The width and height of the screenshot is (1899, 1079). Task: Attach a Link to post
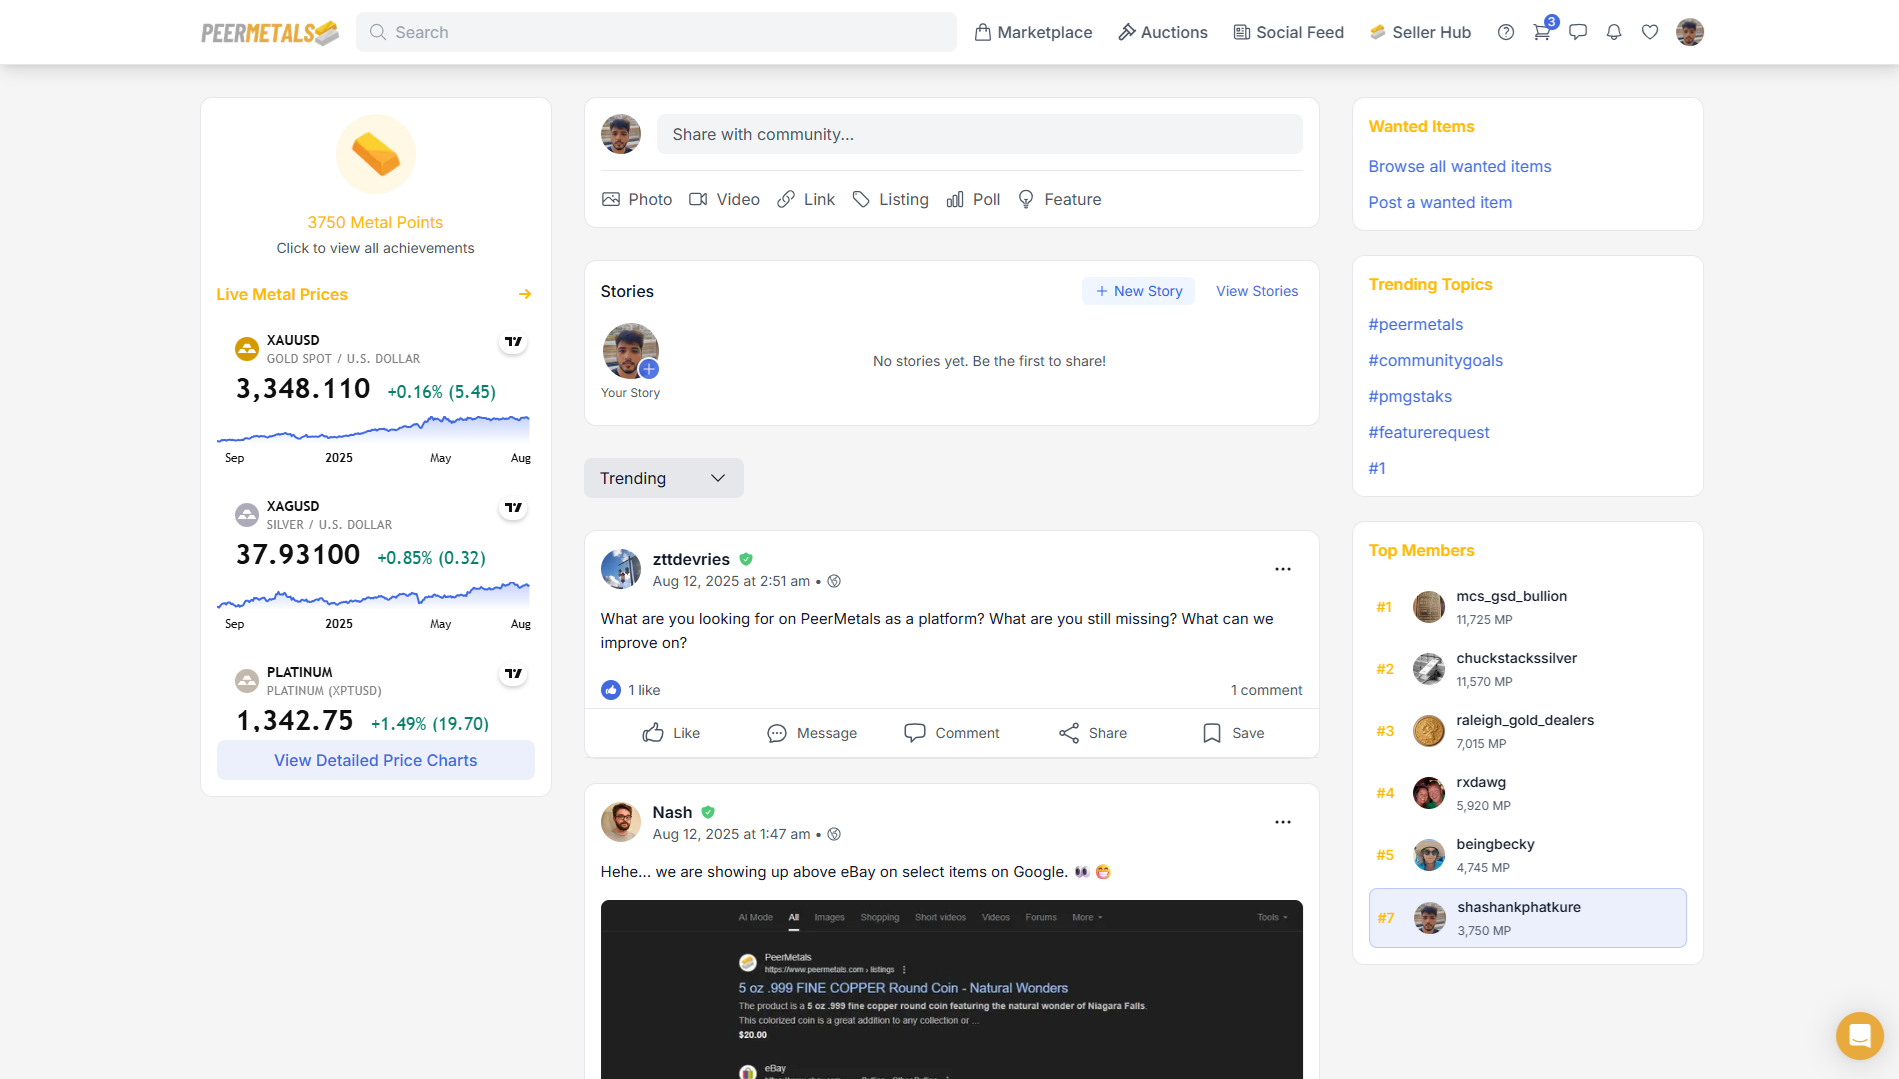pos(806,199)
